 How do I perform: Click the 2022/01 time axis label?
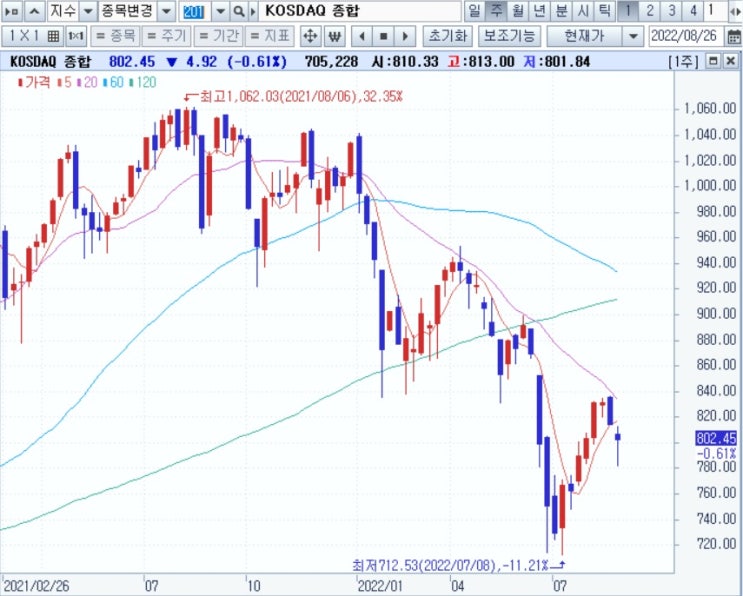(380, 586)
